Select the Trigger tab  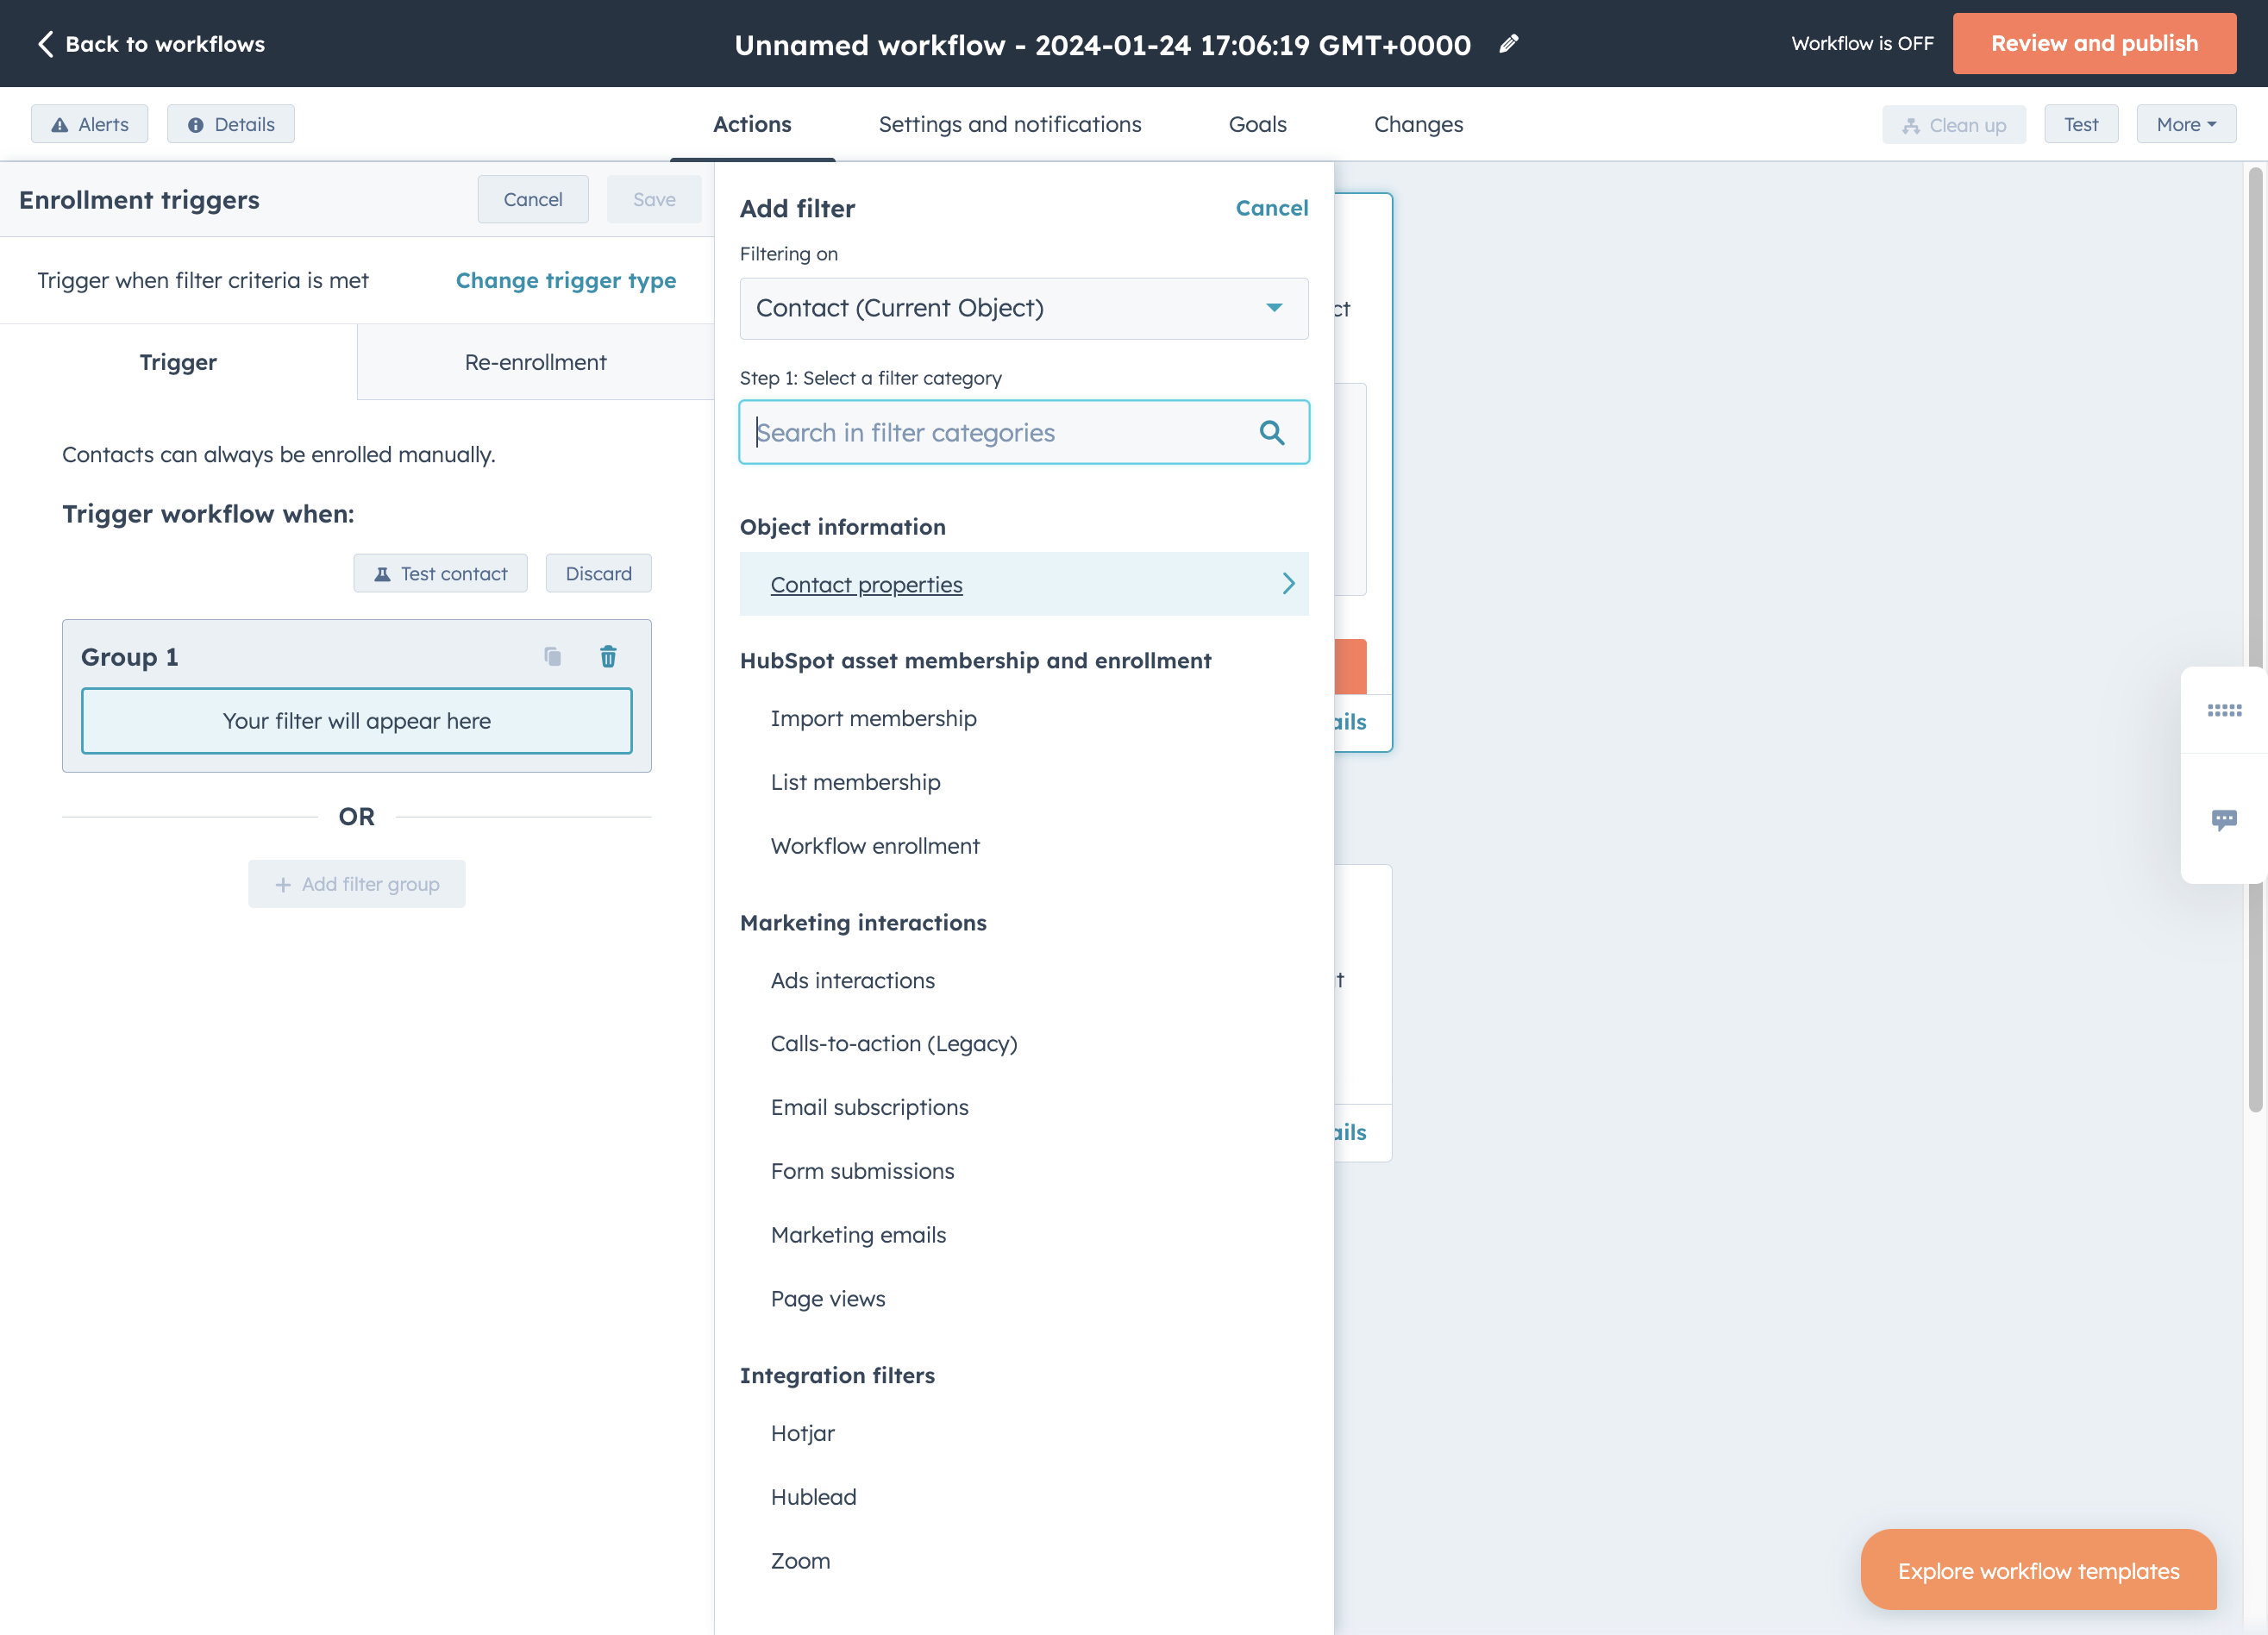pos(178,362)
